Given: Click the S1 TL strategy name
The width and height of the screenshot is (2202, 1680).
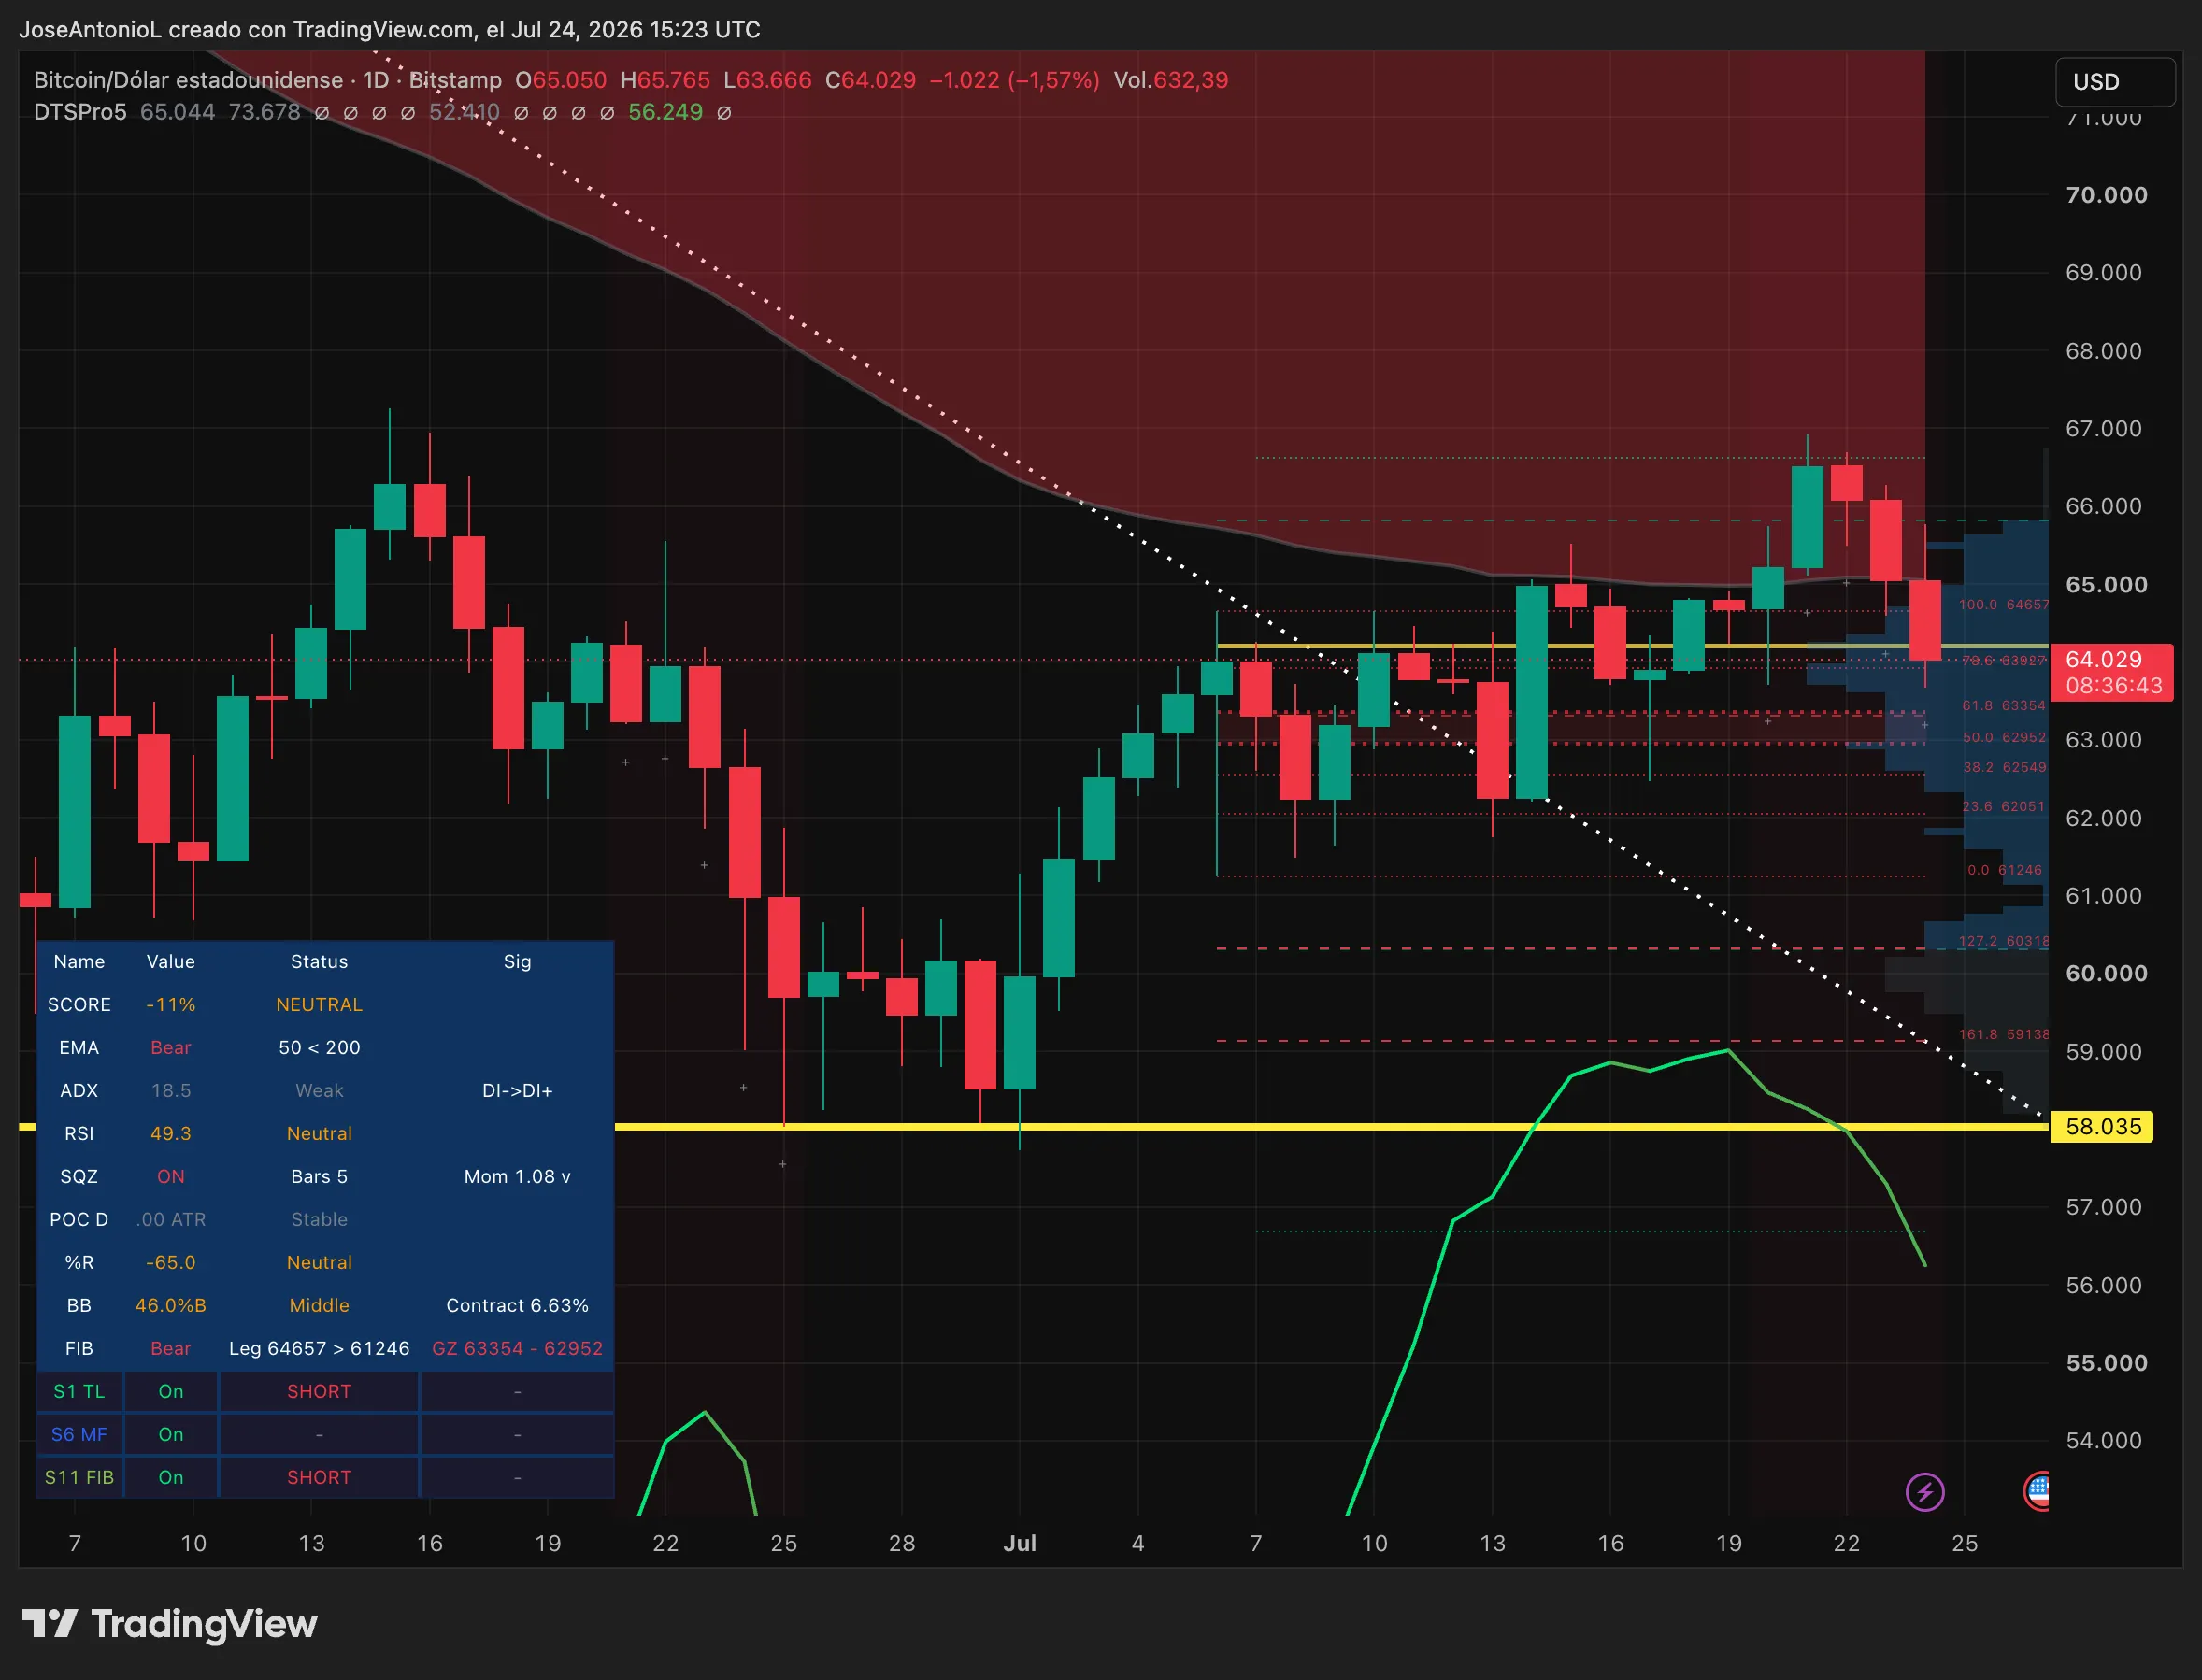Looking at the screenshot, I should click(x=79, y=1392).
